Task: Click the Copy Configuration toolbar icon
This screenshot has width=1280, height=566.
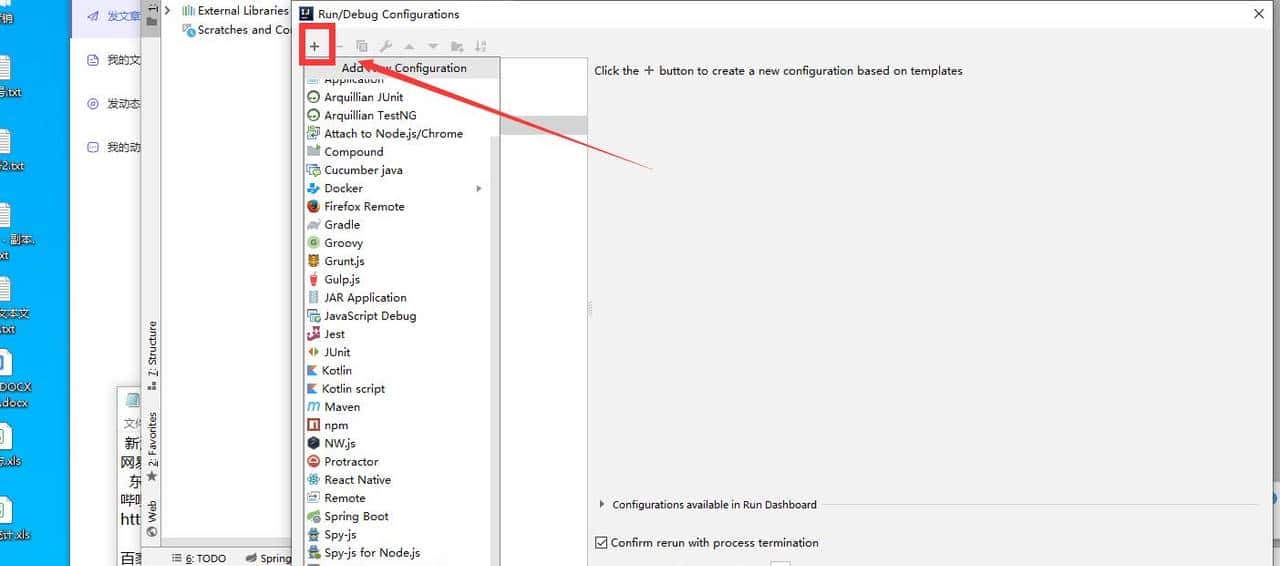Action: 362,46
